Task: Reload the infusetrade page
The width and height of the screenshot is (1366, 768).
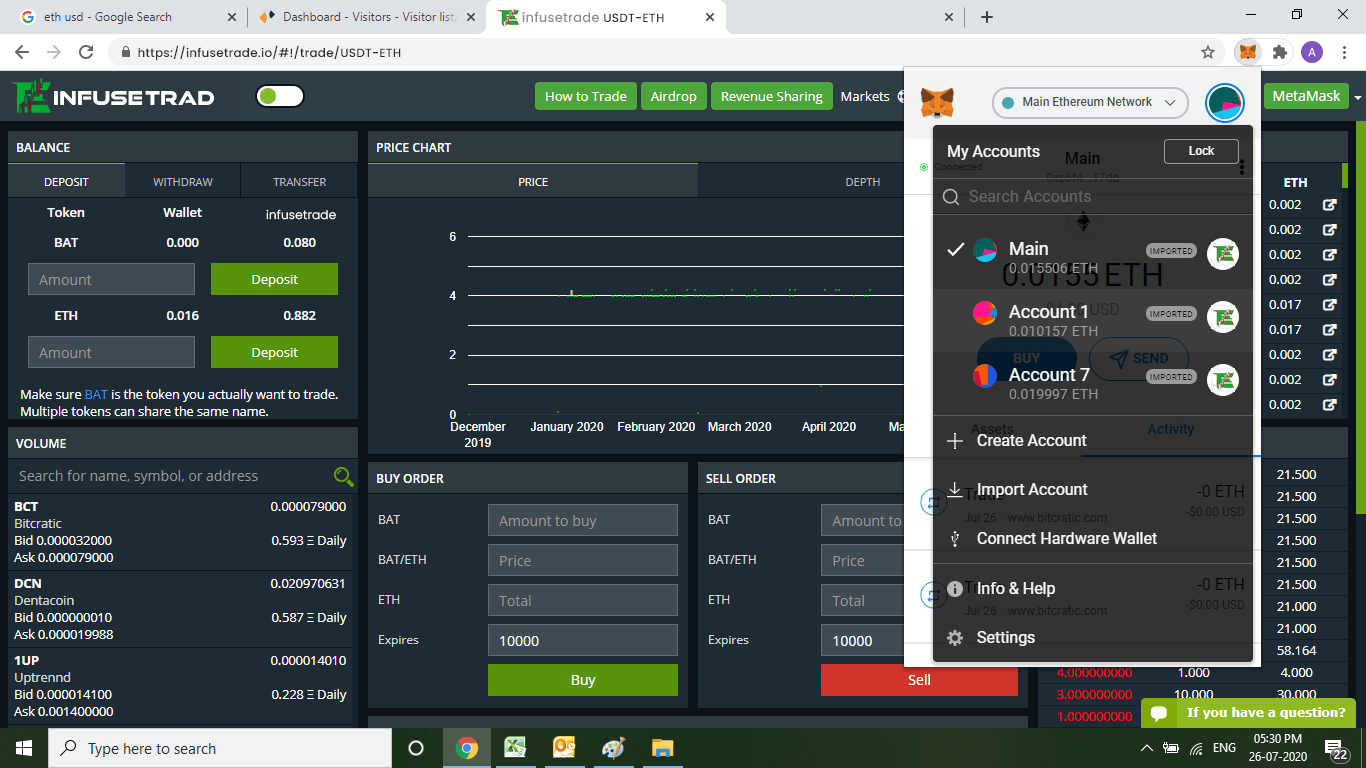Action: [86, 52]
